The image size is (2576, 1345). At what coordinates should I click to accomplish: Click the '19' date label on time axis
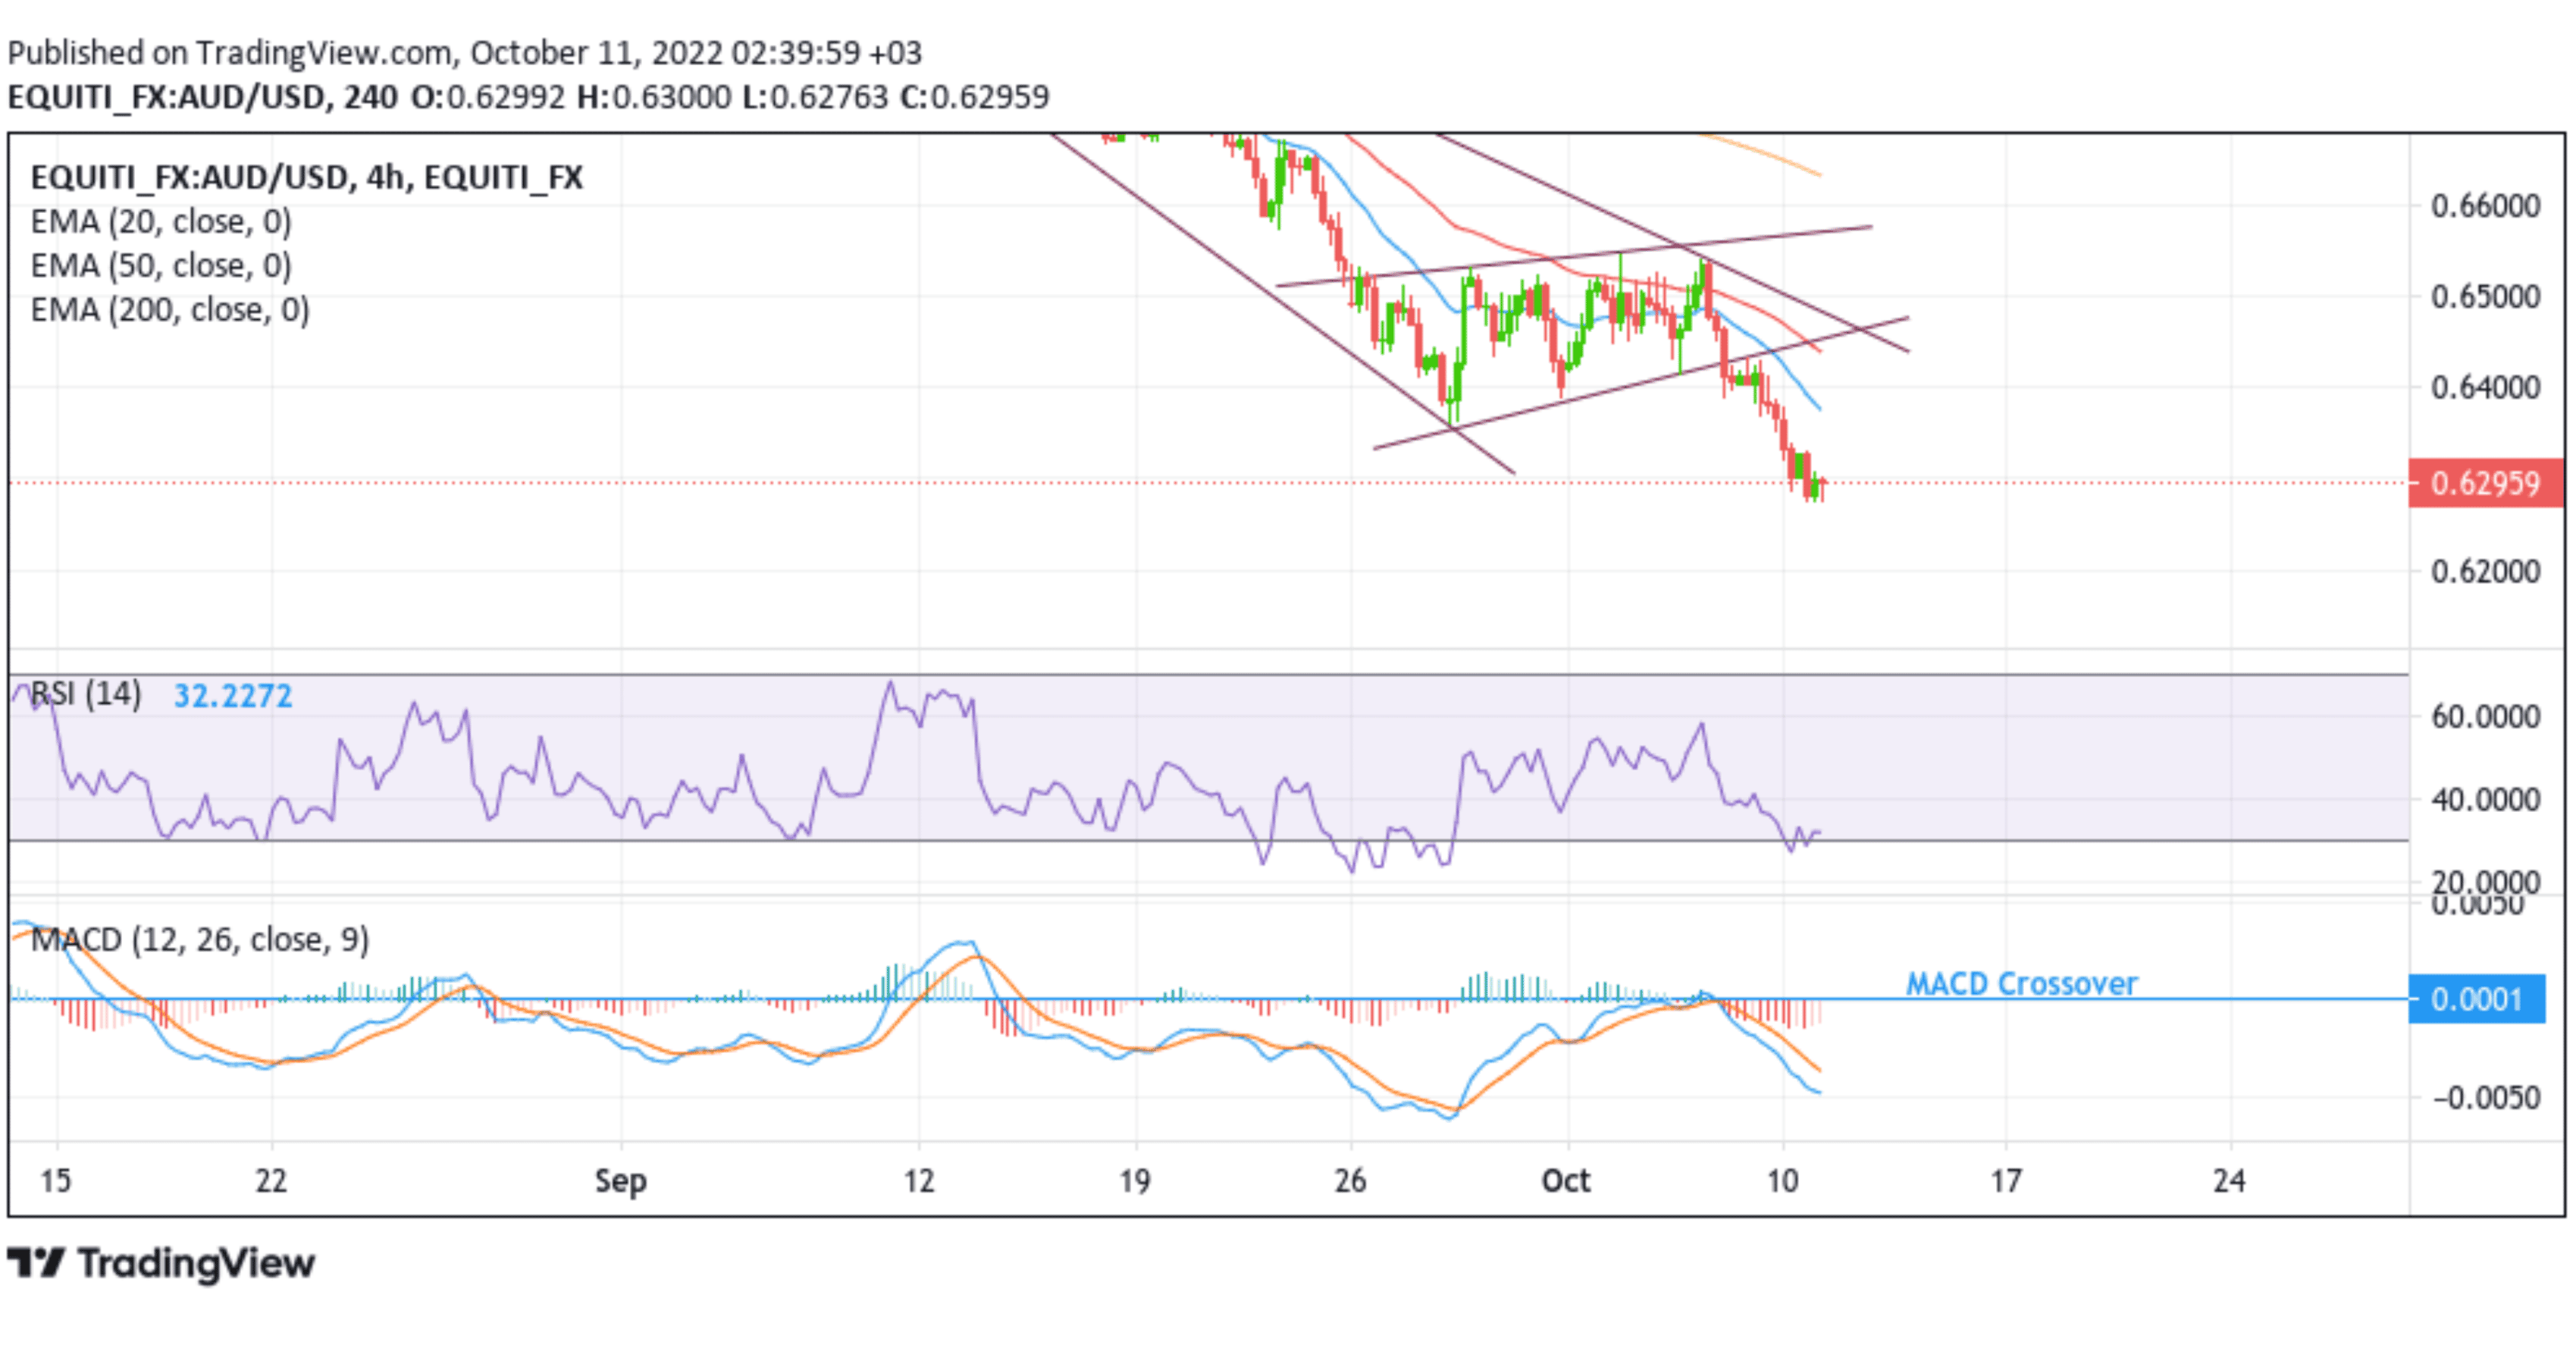(1135, 1181)
